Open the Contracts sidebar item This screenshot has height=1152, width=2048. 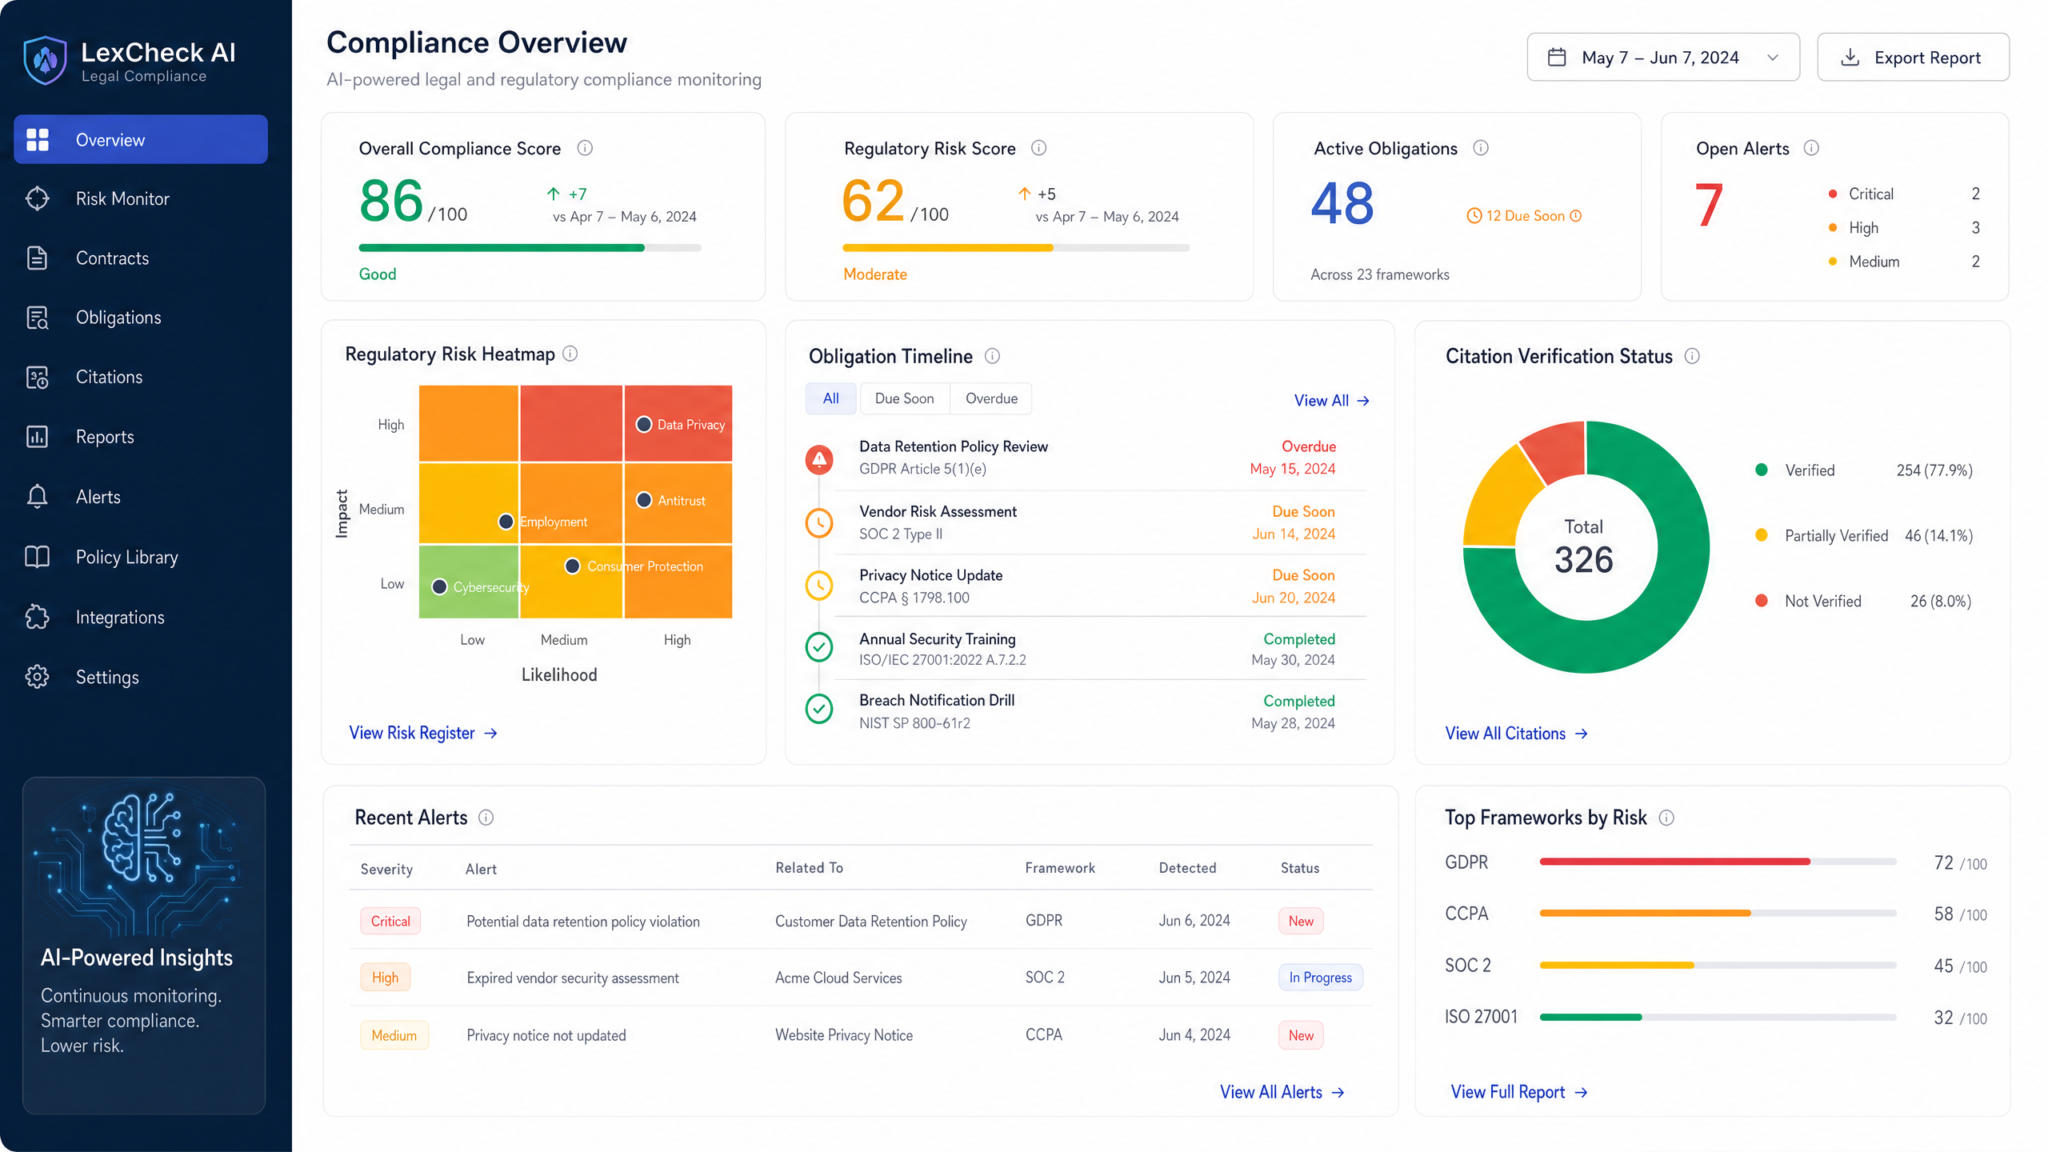click(x=141, y=258)
